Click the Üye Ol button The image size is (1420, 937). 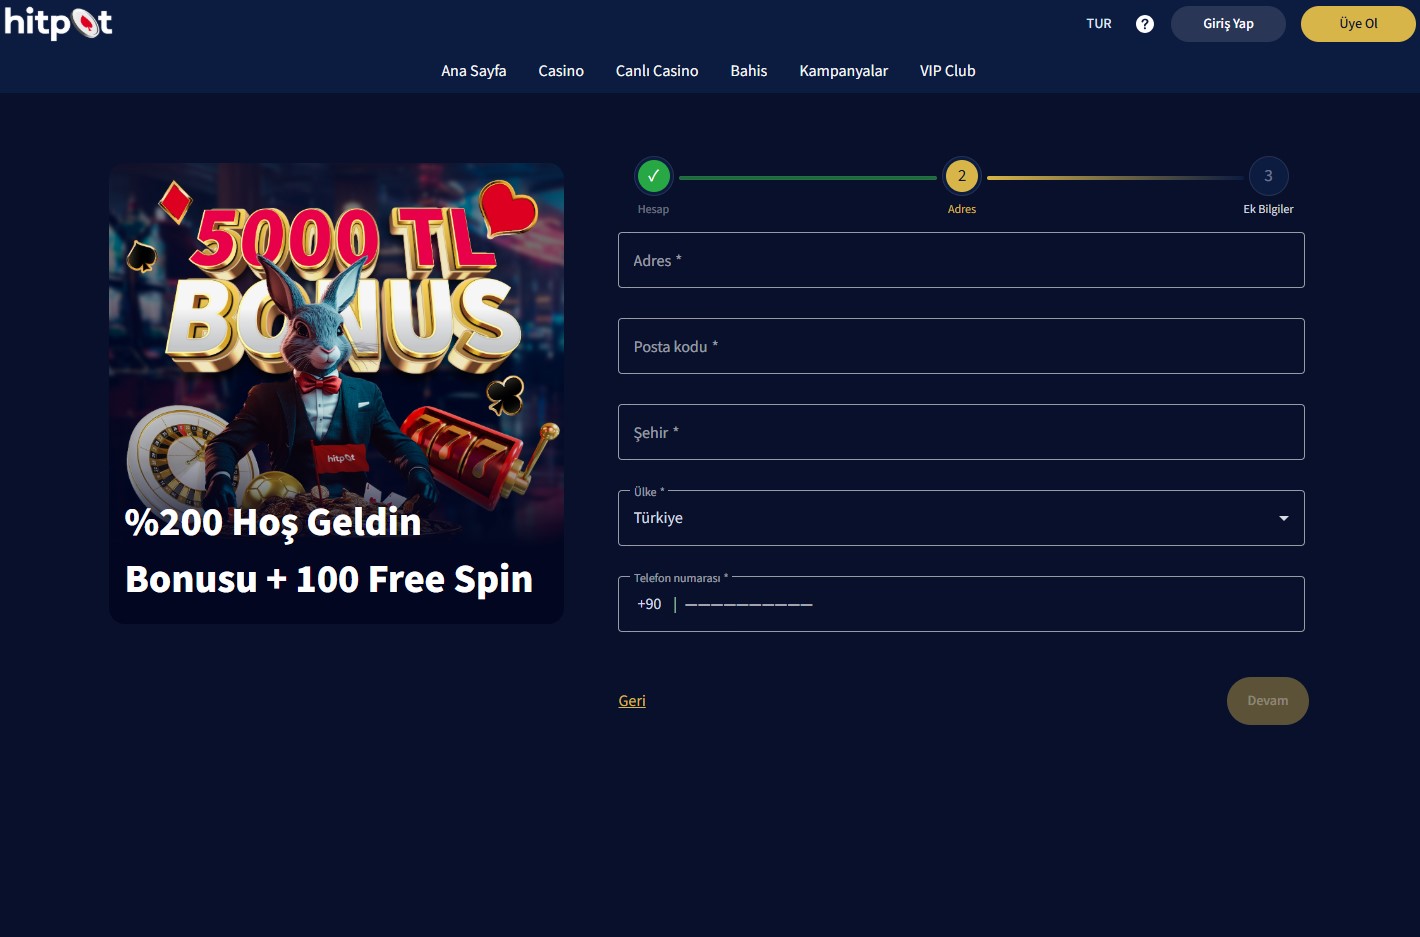pyautogui.click(x=1358, y=24)
